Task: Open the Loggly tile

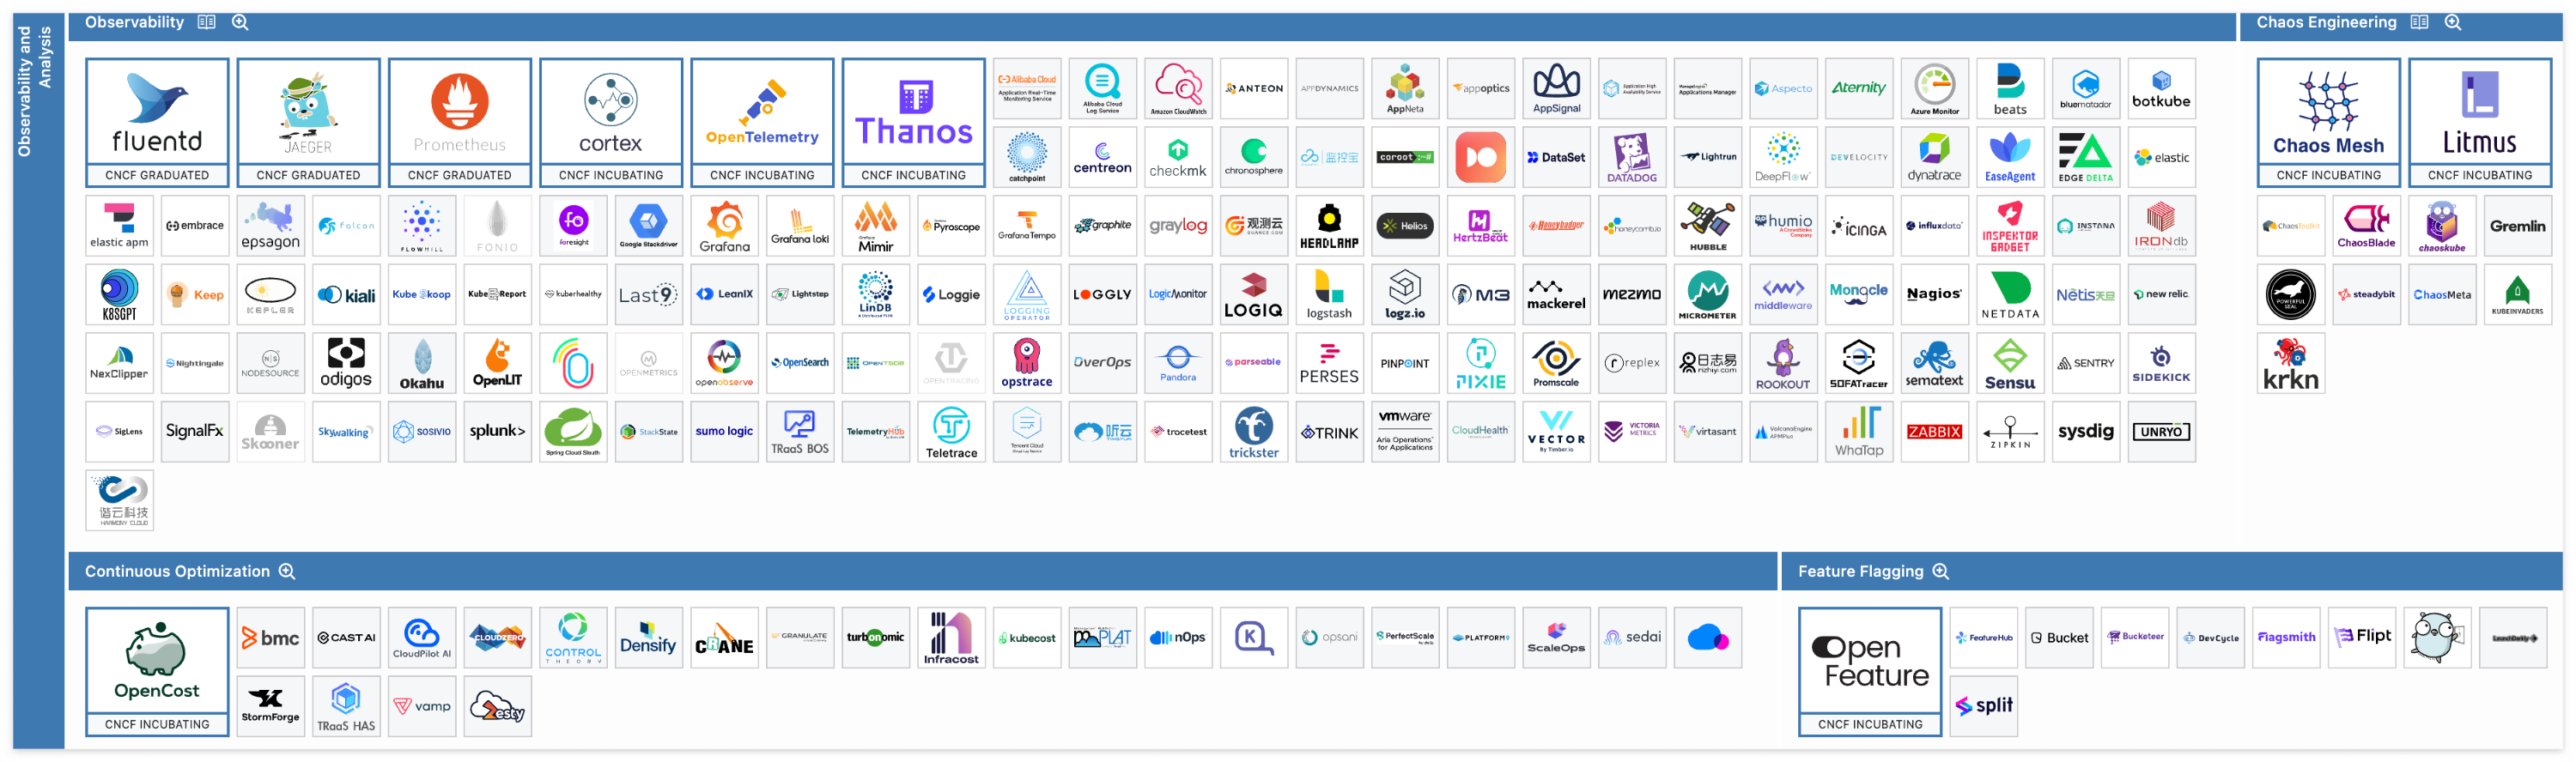Action: (1102, 294)
